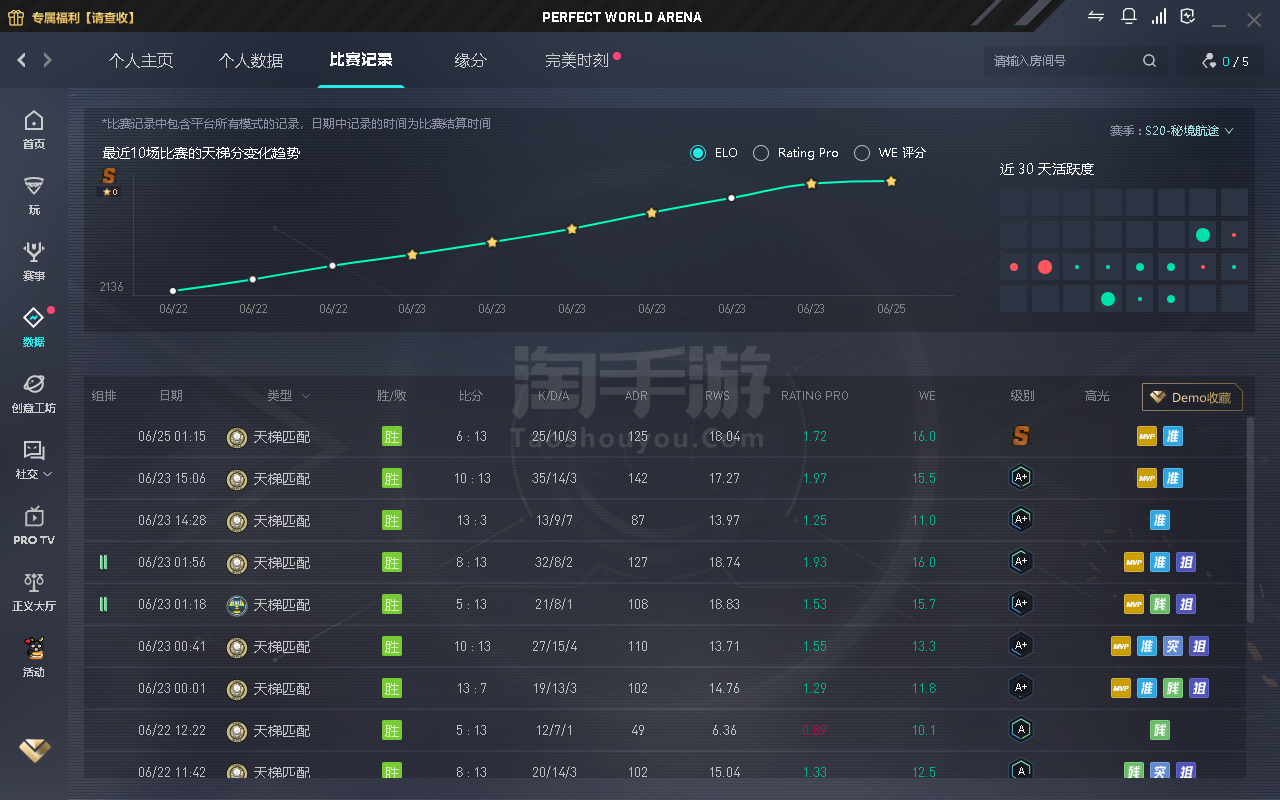Select the ELO radio button
The image size is (1280, 800).
click(698, 153)
